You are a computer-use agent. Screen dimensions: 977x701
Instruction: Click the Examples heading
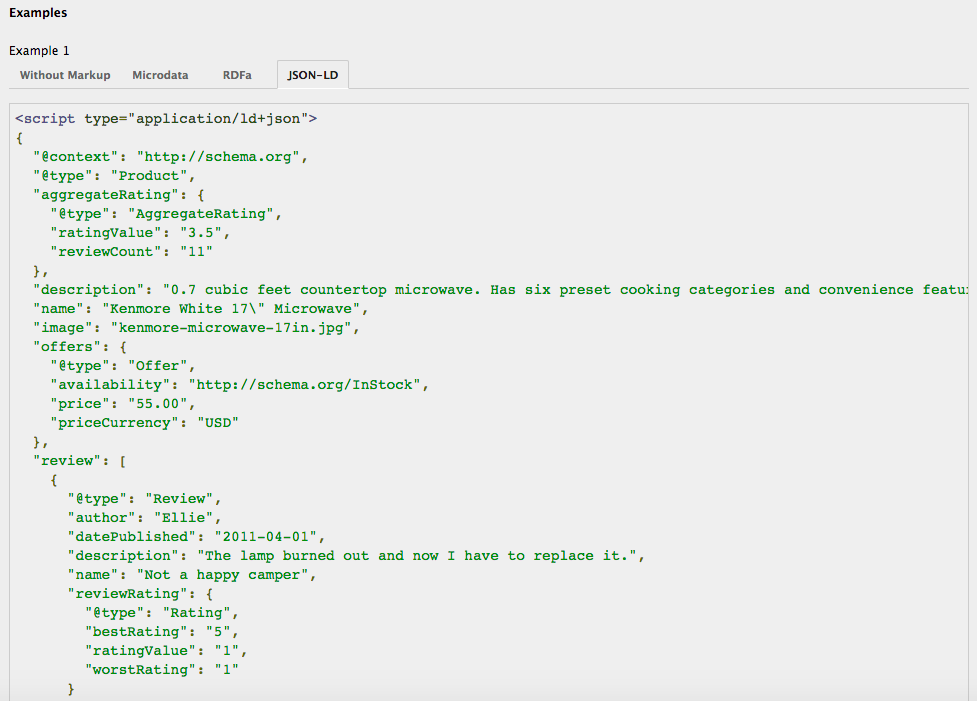39,13
